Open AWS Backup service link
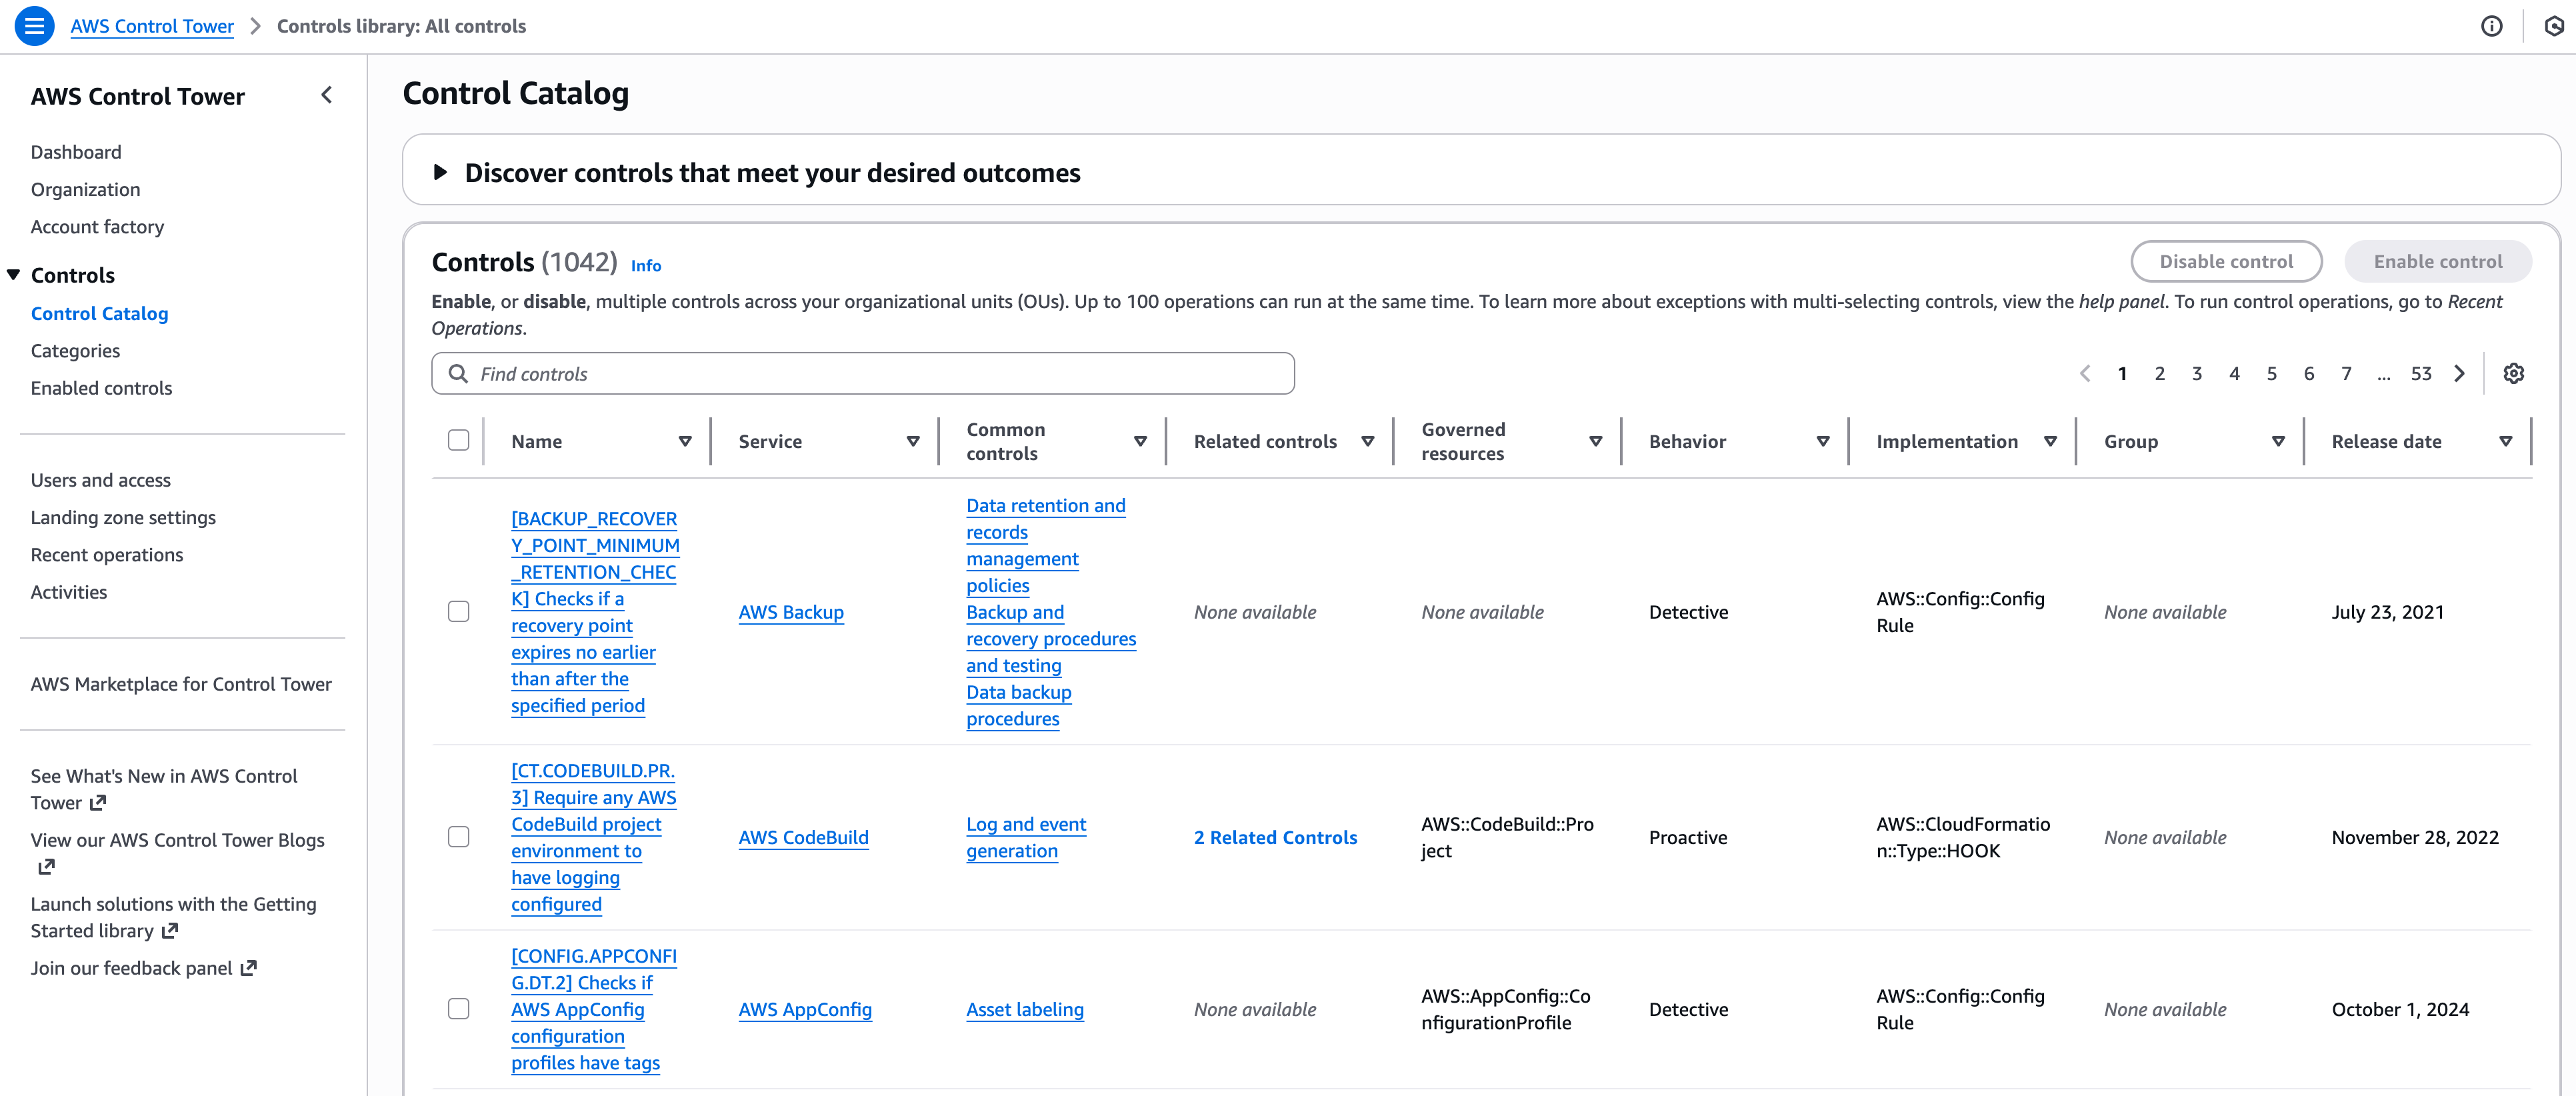2576x1096 pixels. (791, 612)
